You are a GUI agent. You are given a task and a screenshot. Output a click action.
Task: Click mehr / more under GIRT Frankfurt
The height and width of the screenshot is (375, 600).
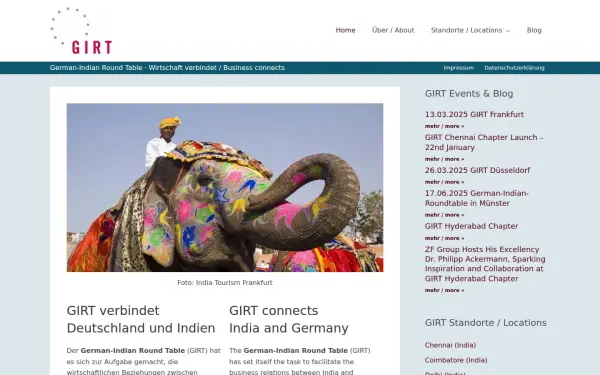click(x=444, y=126)
